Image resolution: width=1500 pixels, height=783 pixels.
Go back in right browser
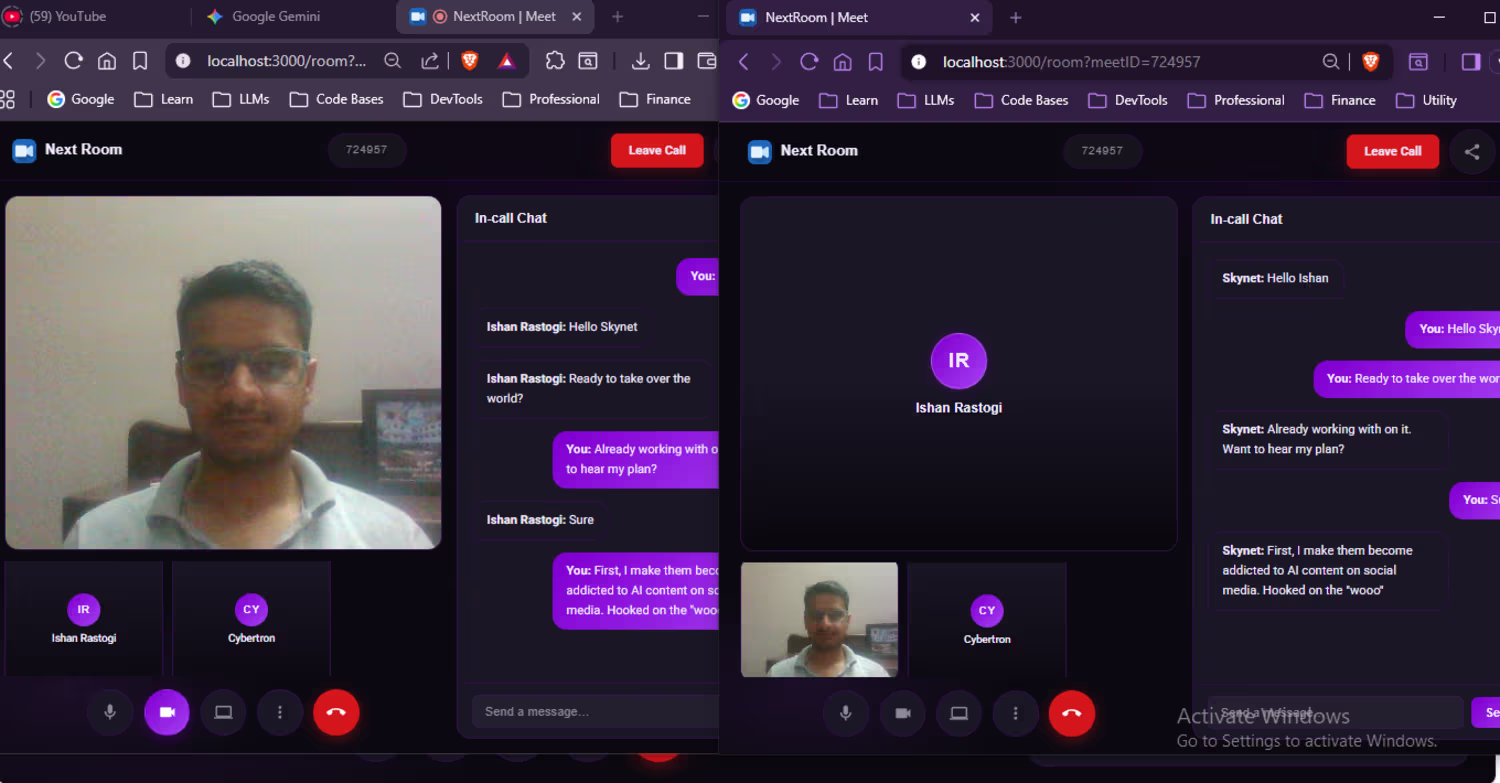743,62
